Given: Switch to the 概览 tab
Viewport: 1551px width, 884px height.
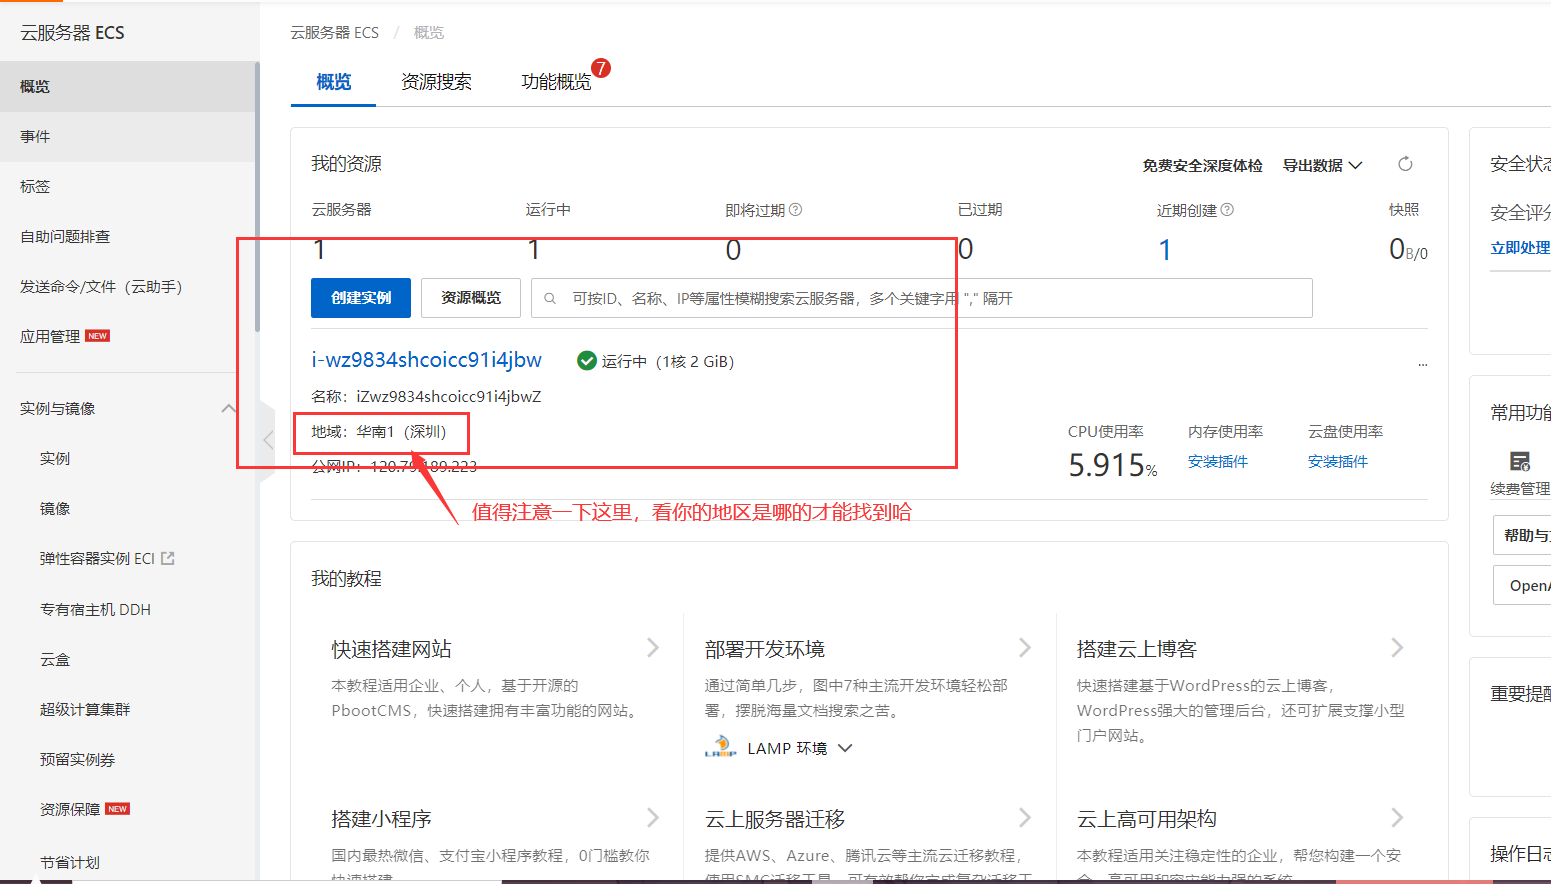Looking at the screenshot, I should click(333, 82).
